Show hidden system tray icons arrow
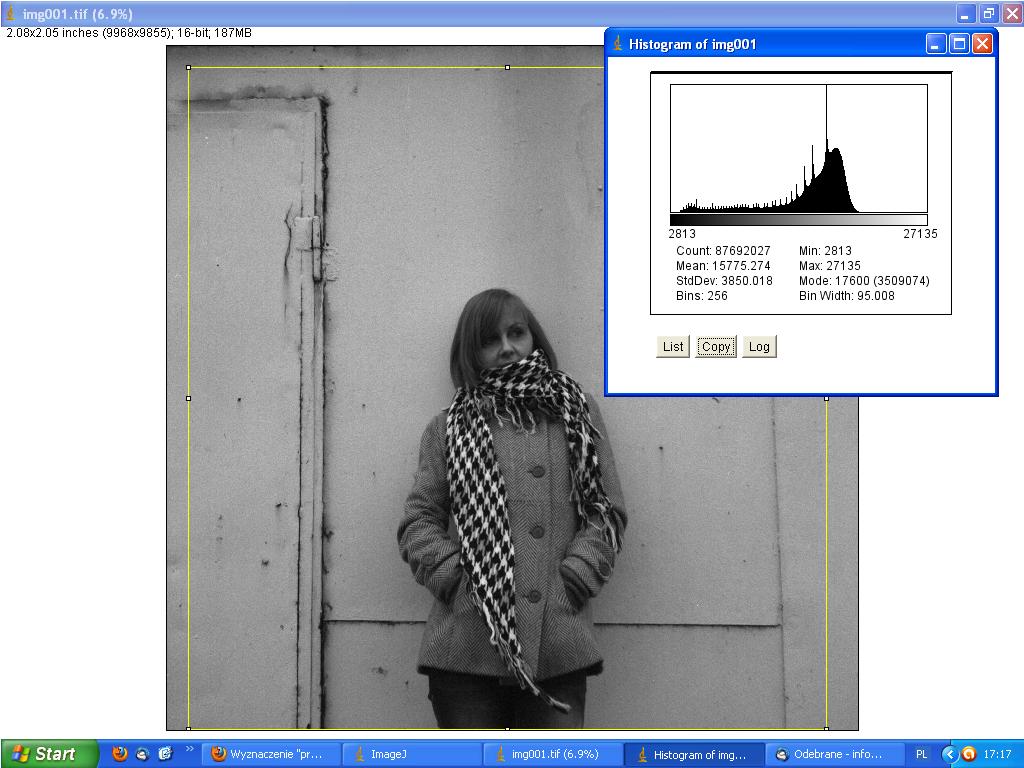 pyautogui.click(x=950, y=754)
